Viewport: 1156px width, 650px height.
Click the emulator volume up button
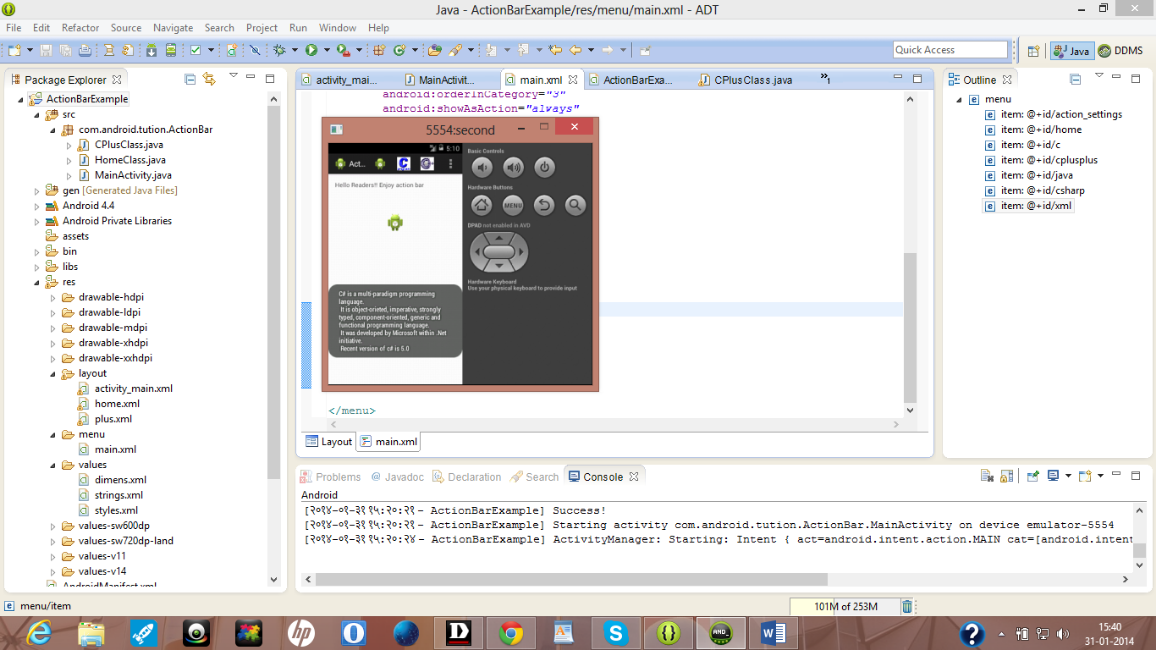point(513,167)
